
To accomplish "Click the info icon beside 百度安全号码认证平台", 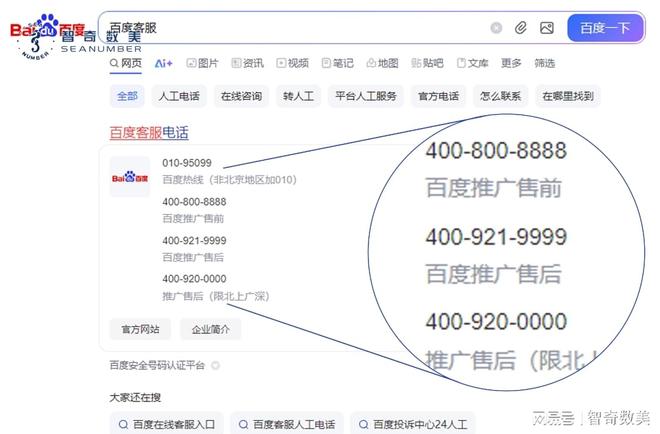I will click(215, 366).
